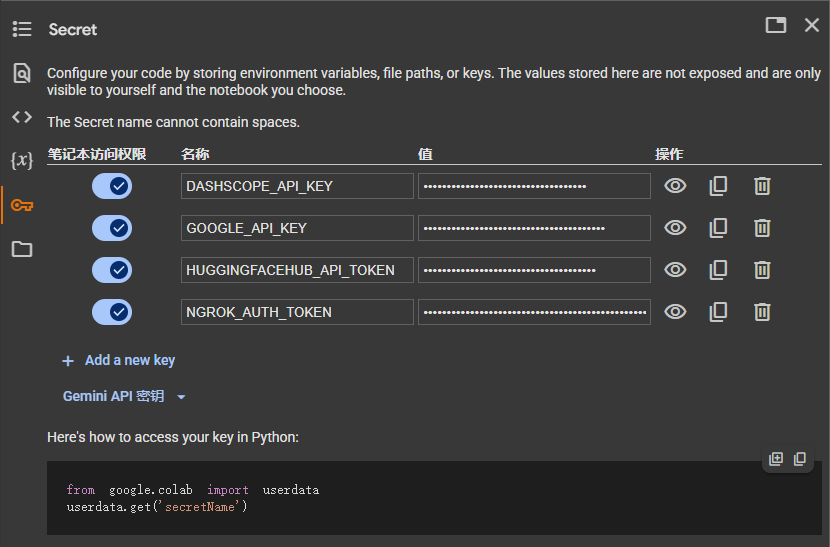Close the Secret panel
830x547 pixels.
pos(811,25)
